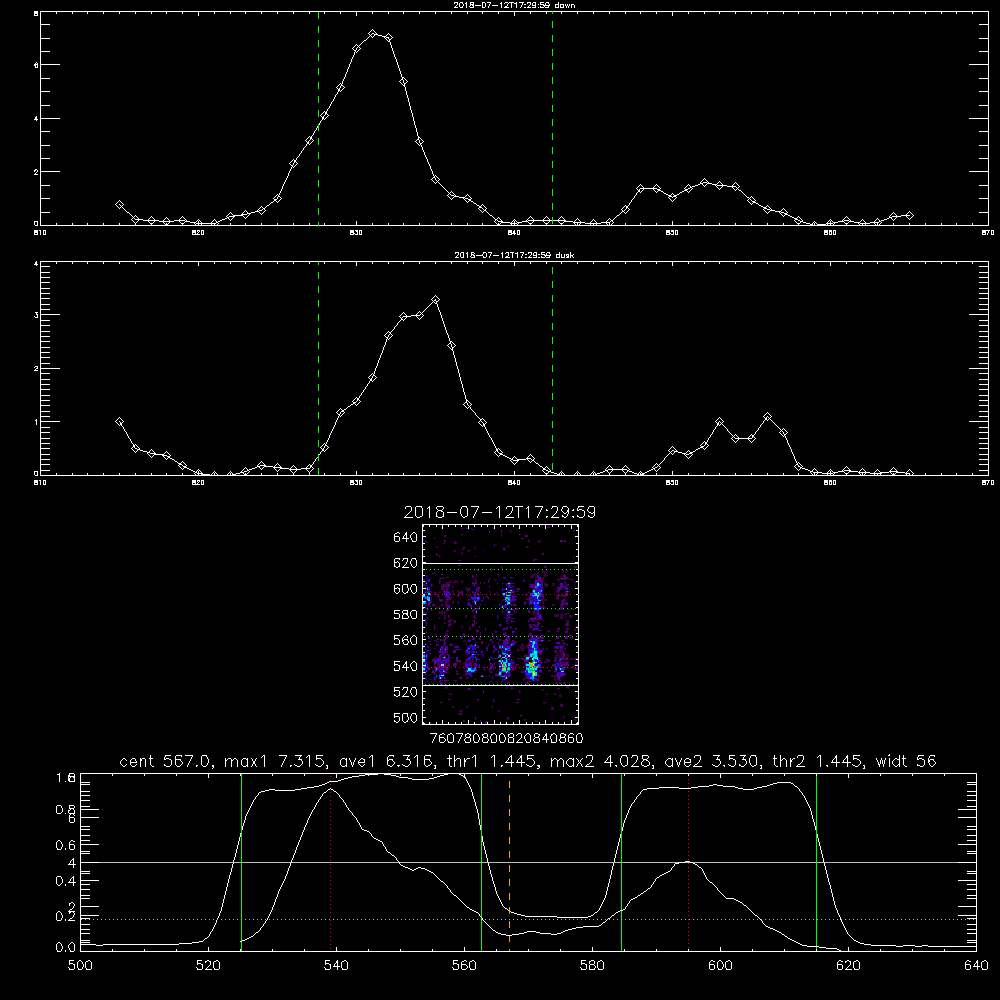
Task: Select the 'max2 4.028' value
Action: point(601,761)
